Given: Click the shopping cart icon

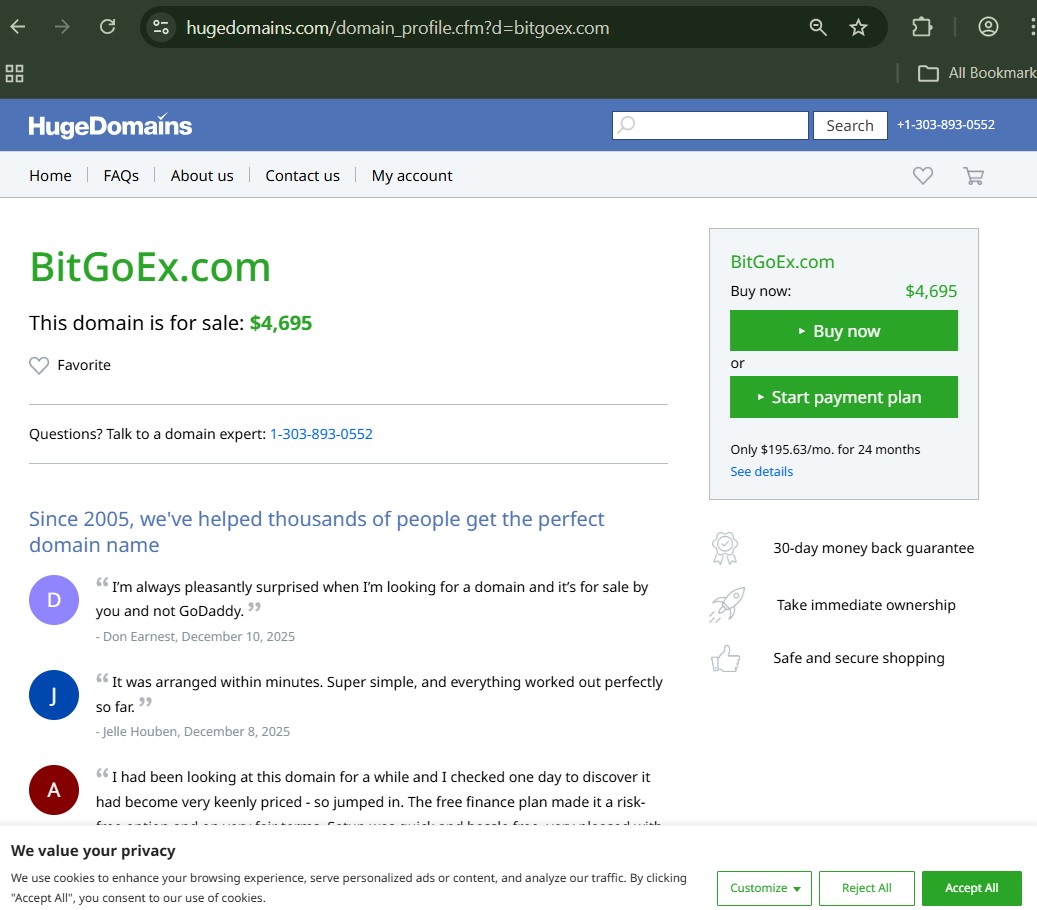Looking at the screenshot, I should click(x=973, y=176).
